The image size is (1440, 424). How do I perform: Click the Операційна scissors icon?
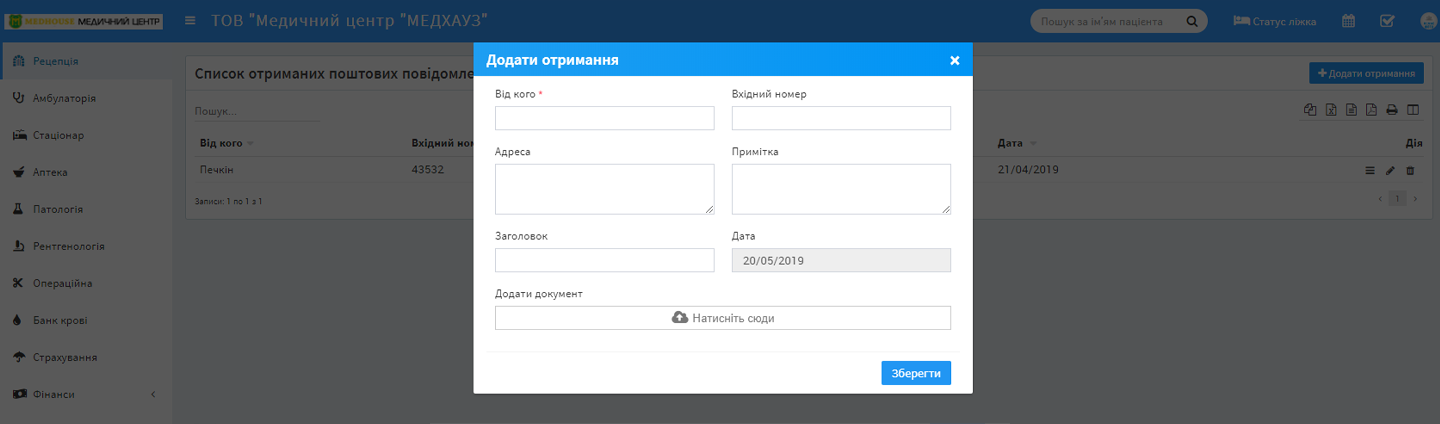(x=18, y=283)
